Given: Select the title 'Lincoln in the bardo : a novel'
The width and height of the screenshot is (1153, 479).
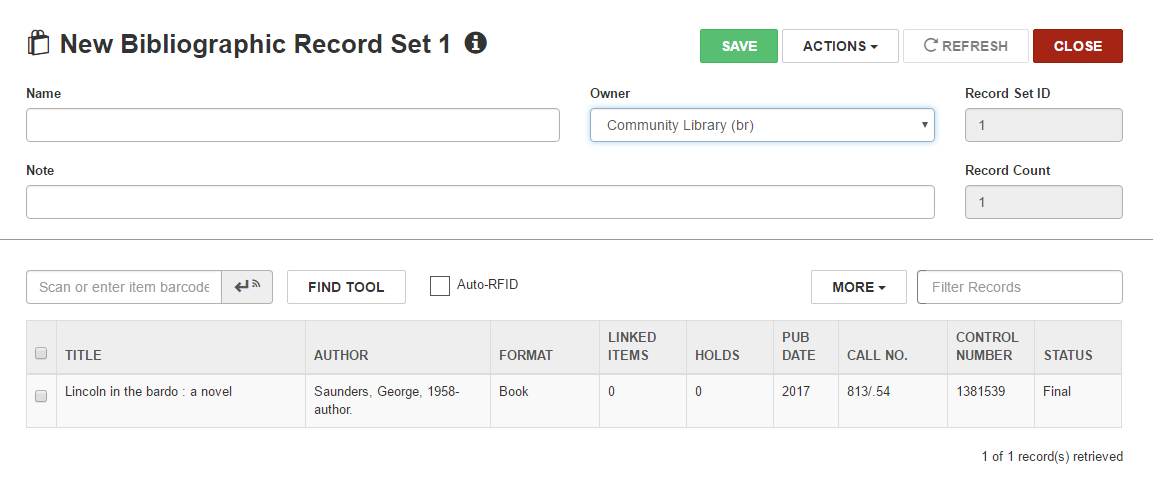Looking at the screenshot, I should 149,391.
